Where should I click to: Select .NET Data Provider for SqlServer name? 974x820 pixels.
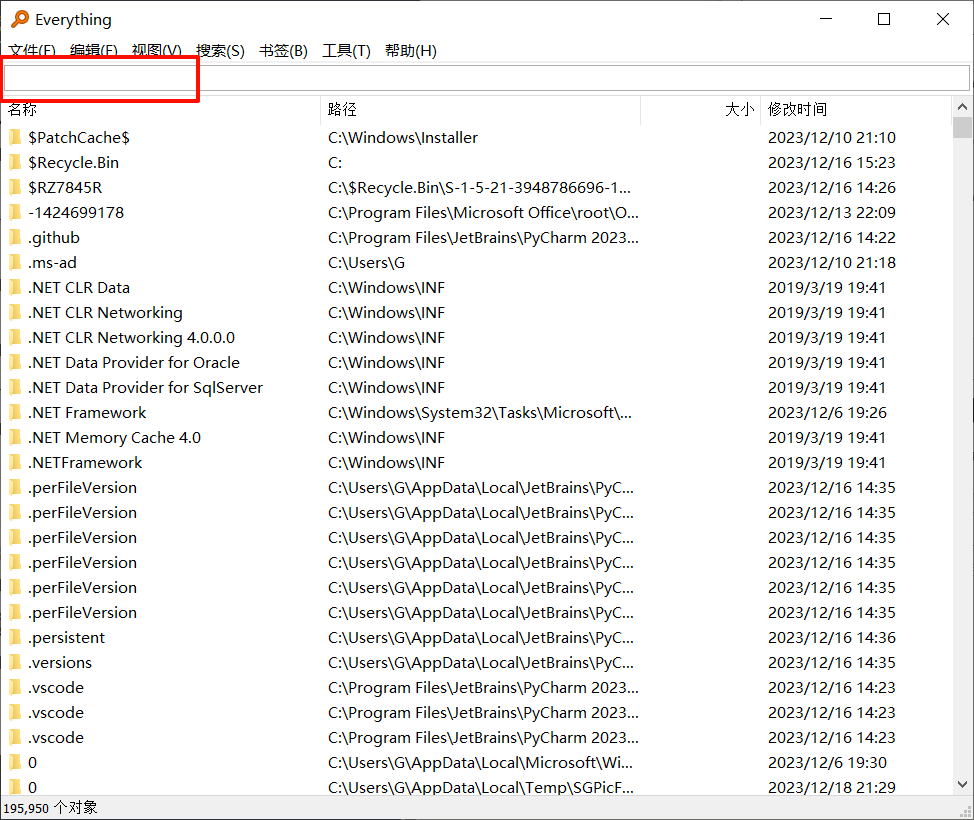pos(145,388)
